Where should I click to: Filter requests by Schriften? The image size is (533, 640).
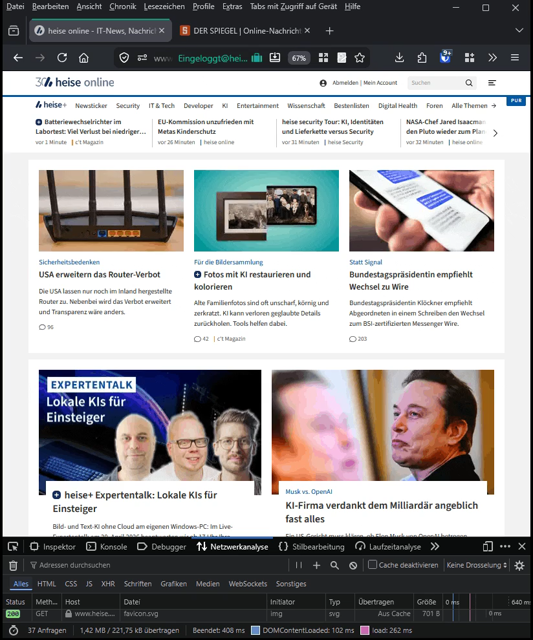click(x=138, y=584)
